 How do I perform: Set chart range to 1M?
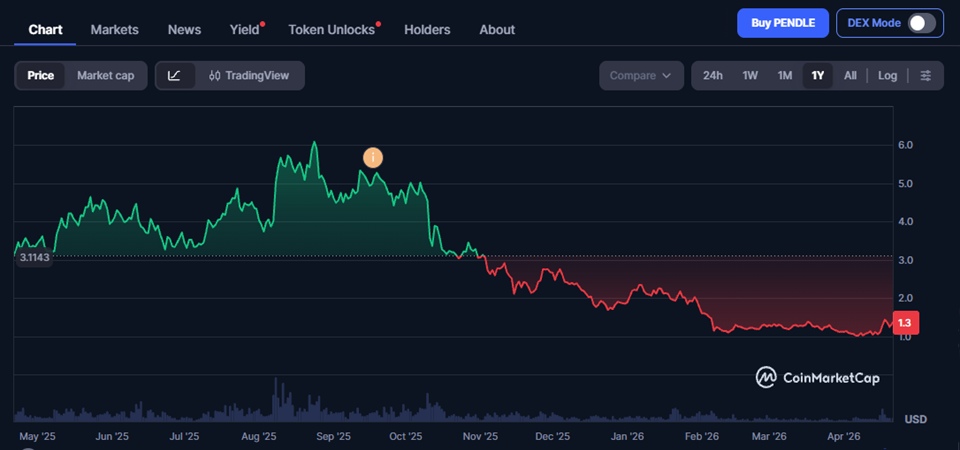[x=784, y=76]
